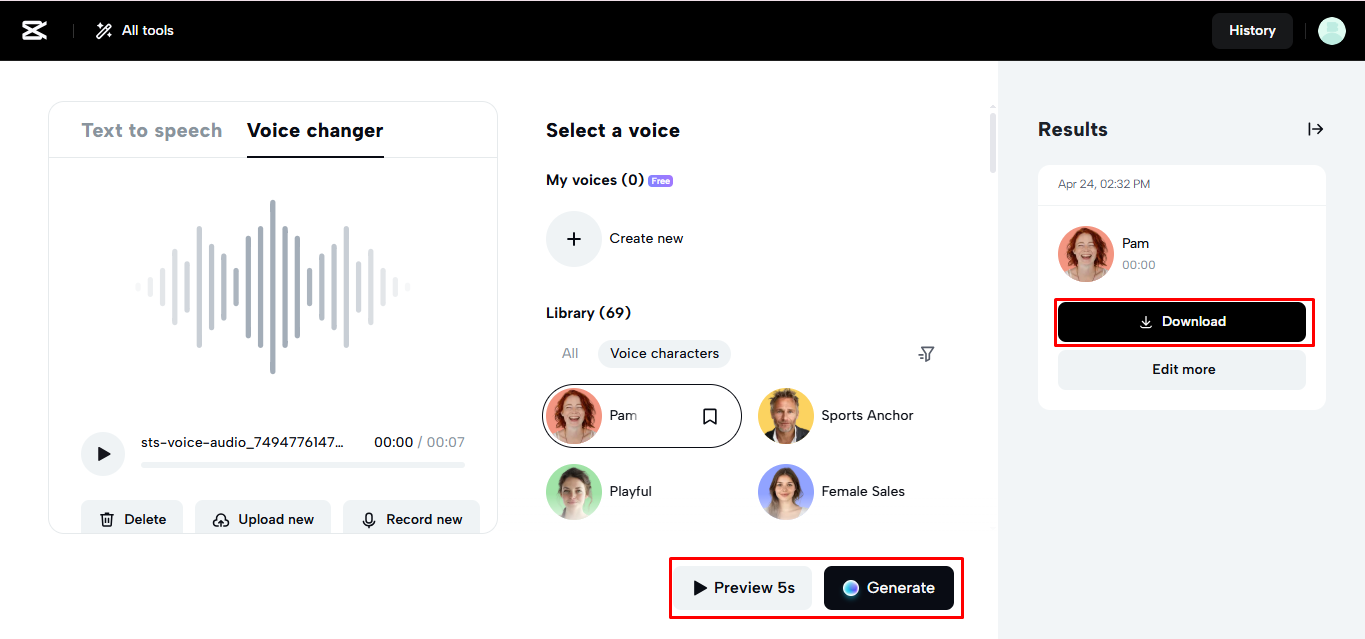The height and width of the screenshot is (639, 1365).
Task: Click the magic wand All tools icon
Action: [x=101, y=30]
